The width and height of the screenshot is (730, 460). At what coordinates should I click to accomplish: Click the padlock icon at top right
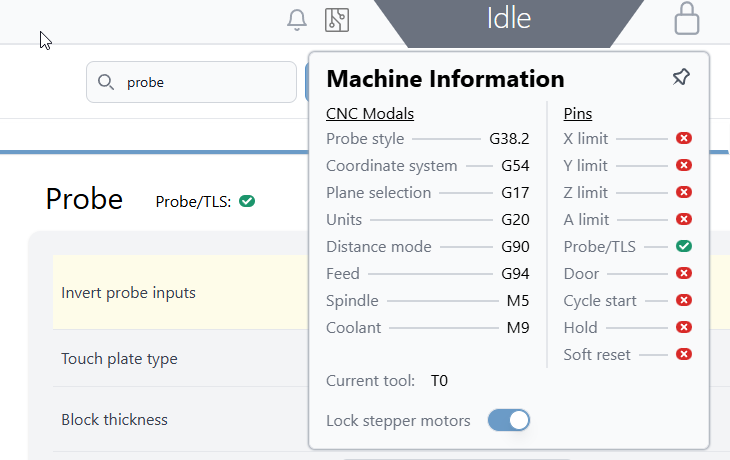[687, 19]
